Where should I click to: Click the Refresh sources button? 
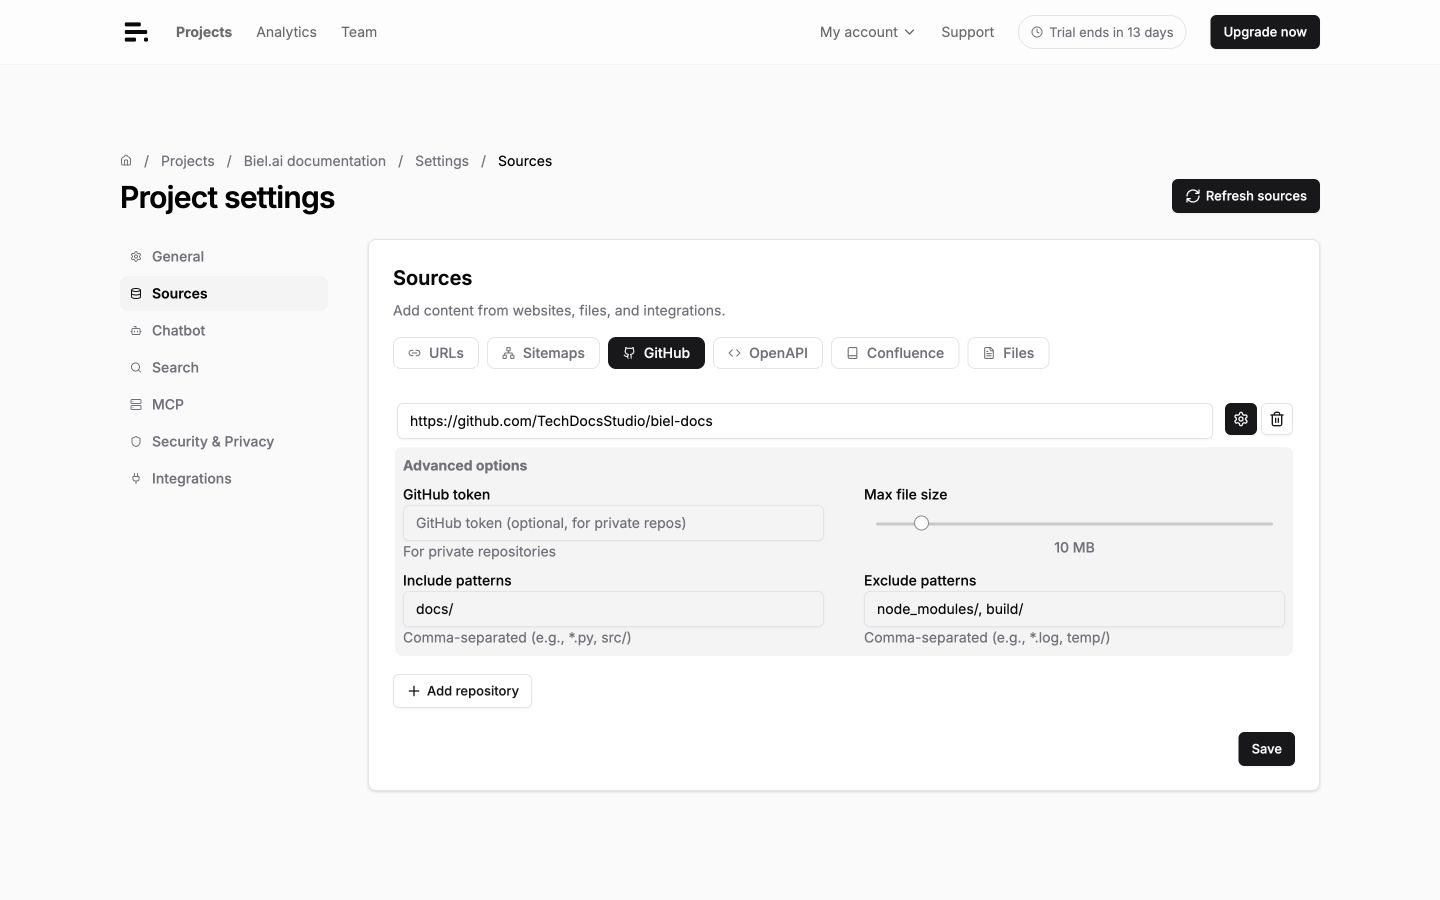(1246, 196)
